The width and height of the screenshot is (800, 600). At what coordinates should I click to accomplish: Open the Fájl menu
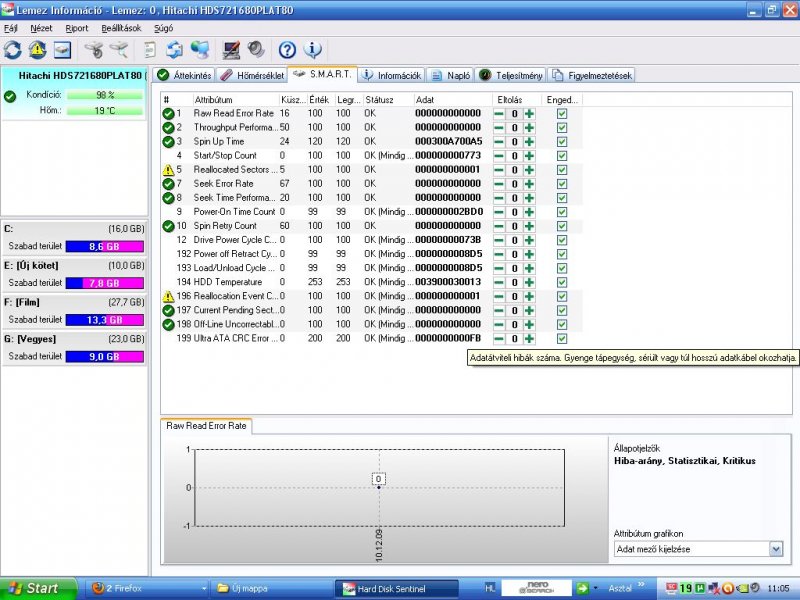[11, 29]
